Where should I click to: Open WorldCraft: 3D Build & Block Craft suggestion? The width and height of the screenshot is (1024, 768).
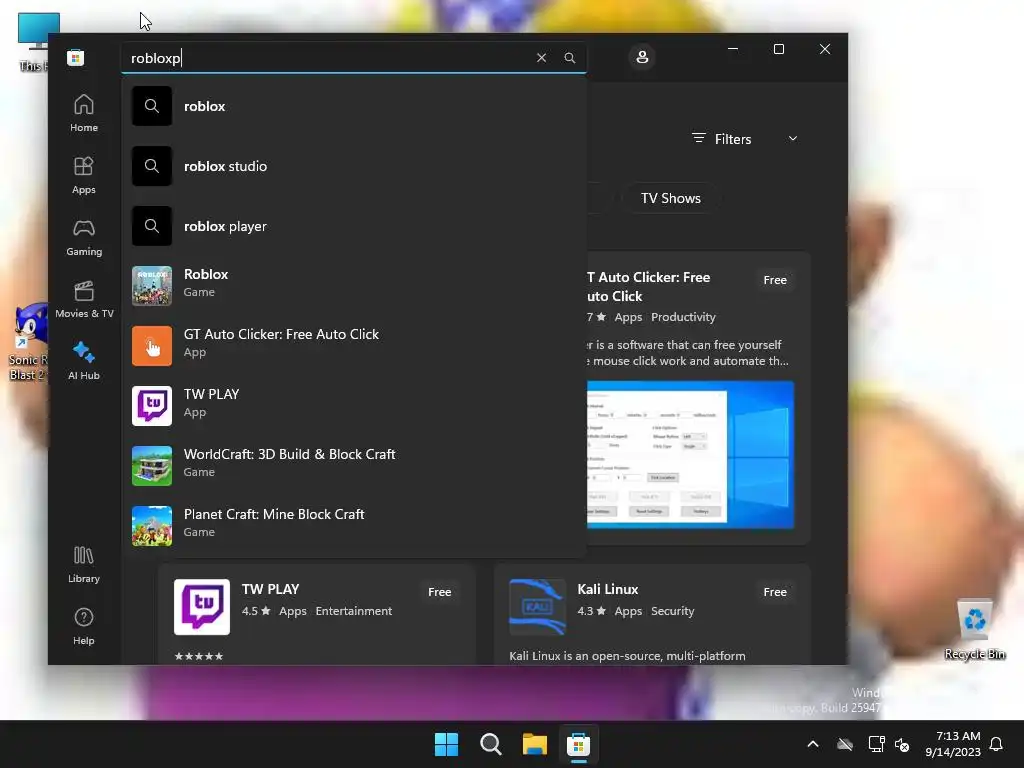click(x=353, y=466)
